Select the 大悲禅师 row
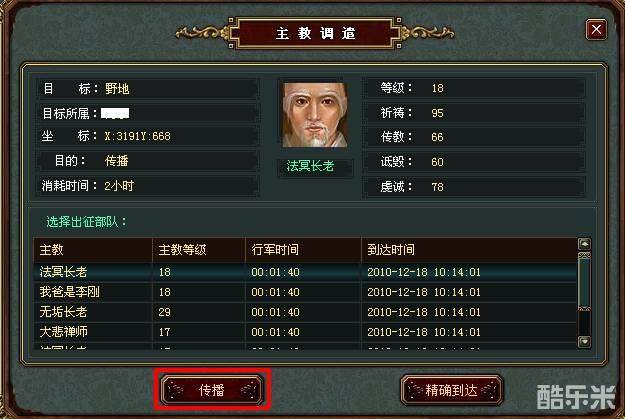Image resolution: width=625 pixels, height=419 pixels. coord(305,332)
